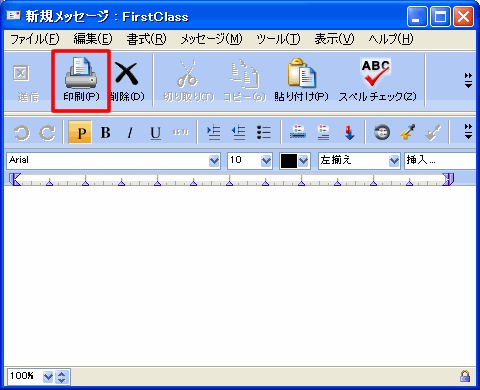This screenshot has width=480, height=390.
Task: Click the bulleted list icon
Action: coord(264,133)
